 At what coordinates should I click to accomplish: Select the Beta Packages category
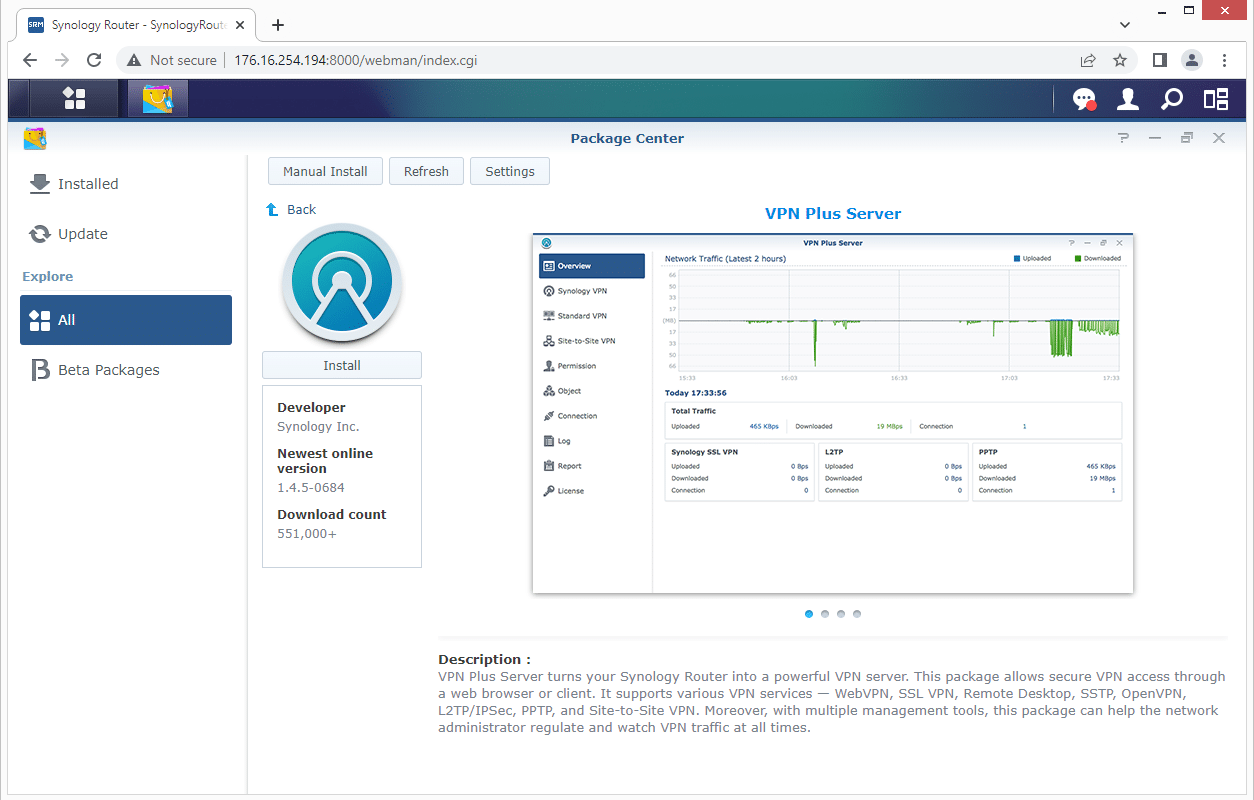126,370
